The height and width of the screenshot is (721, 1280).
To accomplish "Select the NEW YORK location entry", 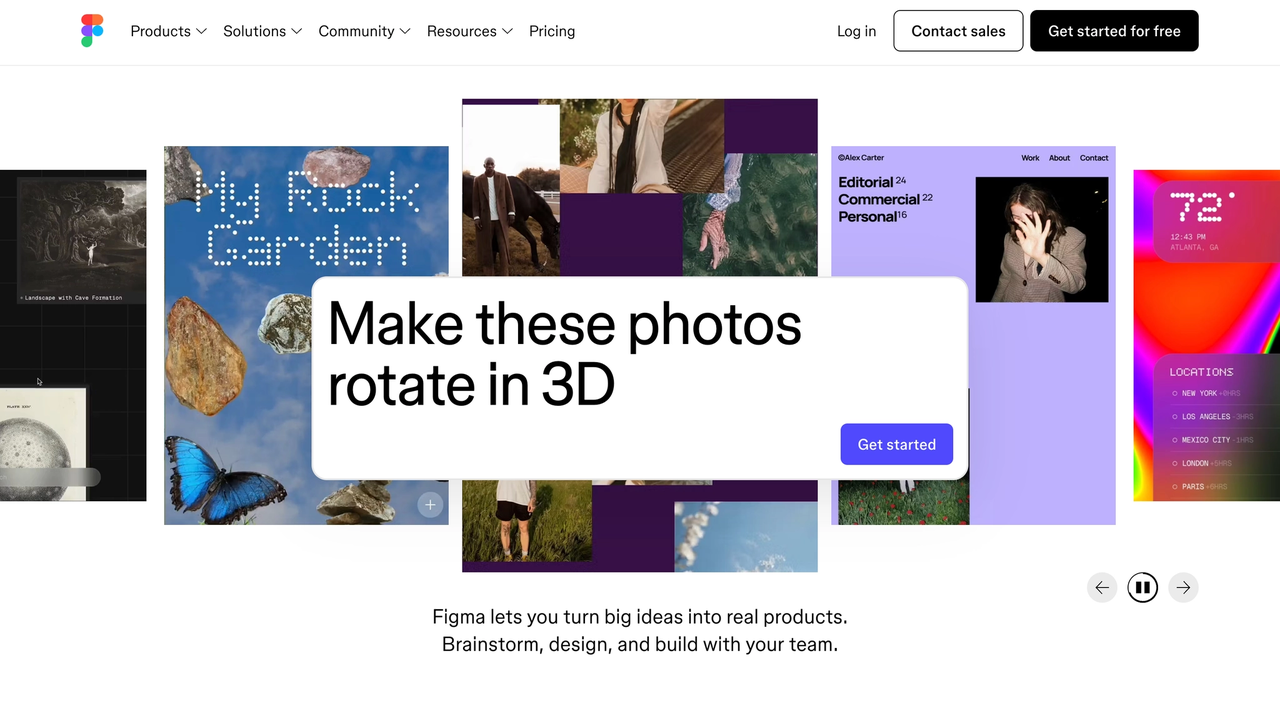I will [1205, 393].
